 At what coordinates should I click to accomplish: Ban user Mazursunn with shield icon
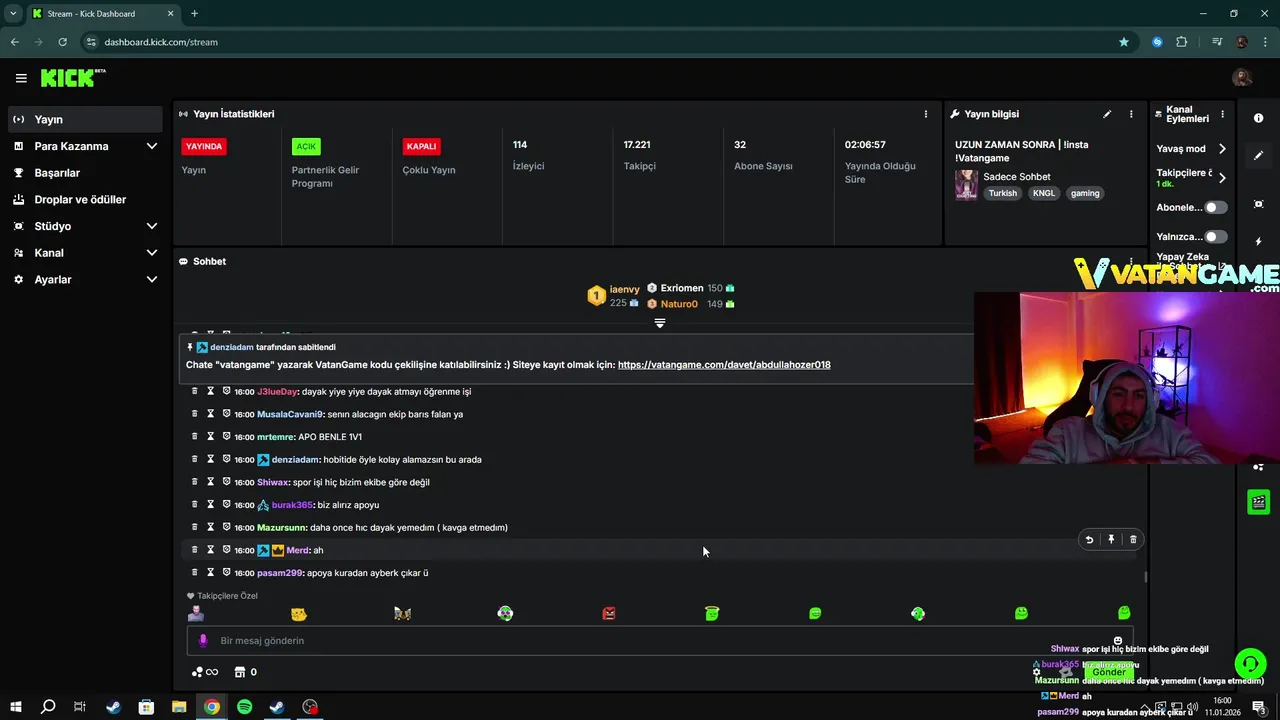226,527
